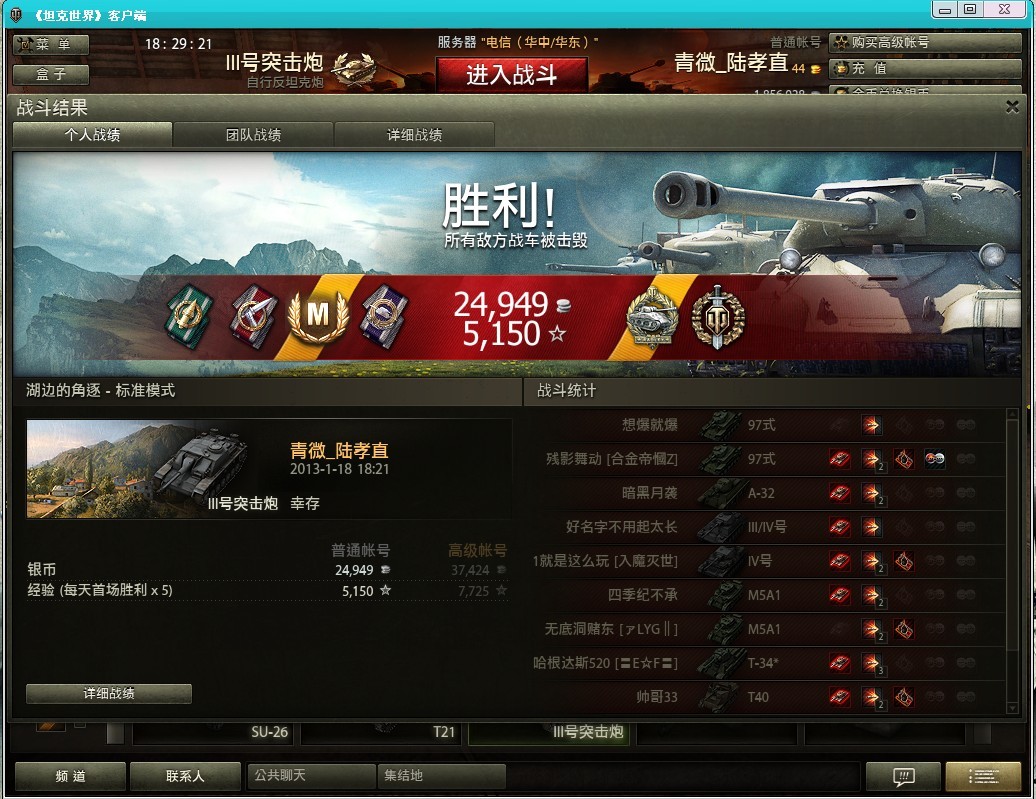
Task: Click the Mastery Badge M medal icon
Action: pyautogui.click(x=318, y=315)
